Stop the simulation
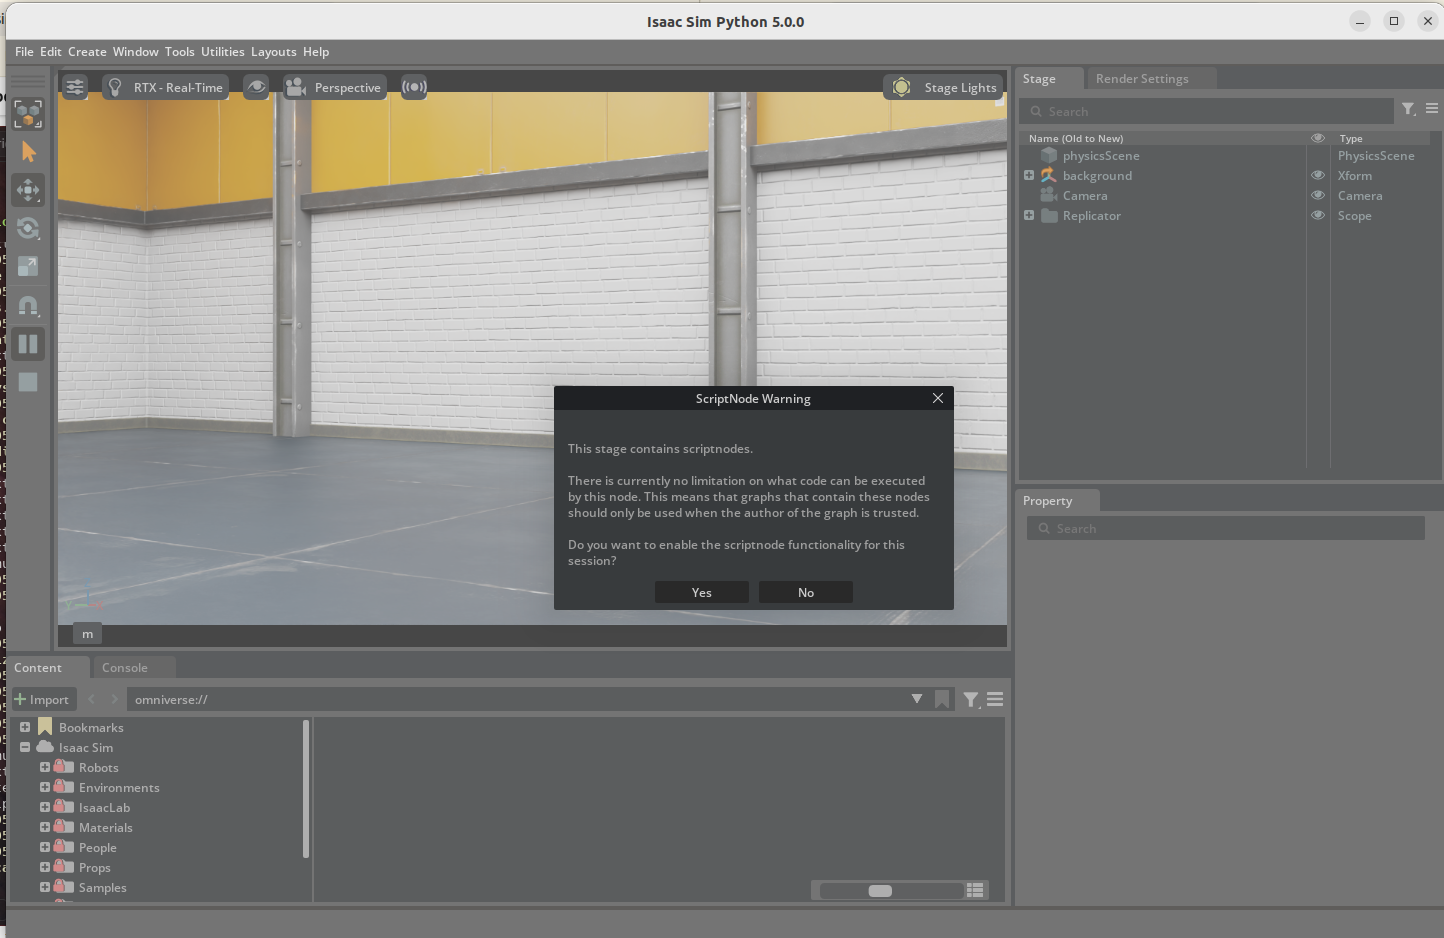Image resolution: width=1444 pixels, height=938 pixels. [28, 382]
